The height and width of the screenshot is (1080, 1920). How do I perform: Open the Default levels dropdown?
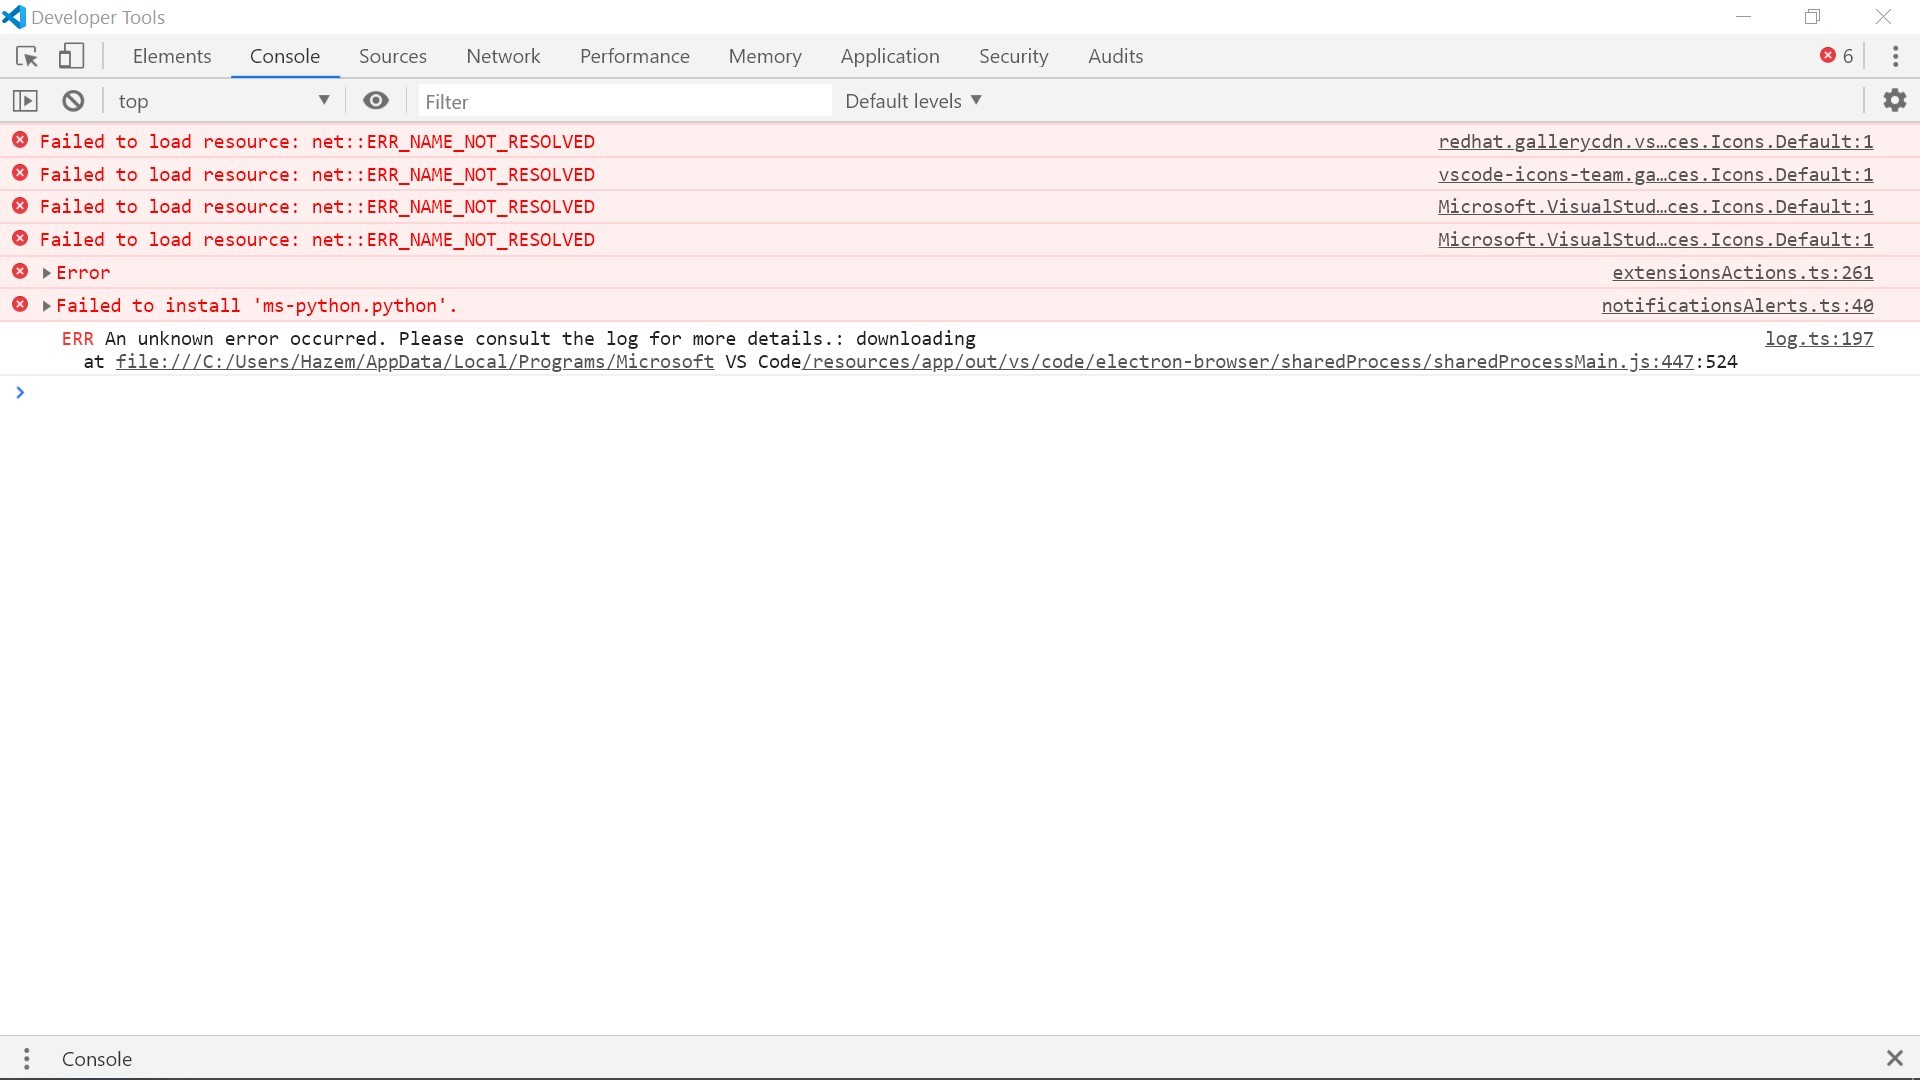click(911, 100)
